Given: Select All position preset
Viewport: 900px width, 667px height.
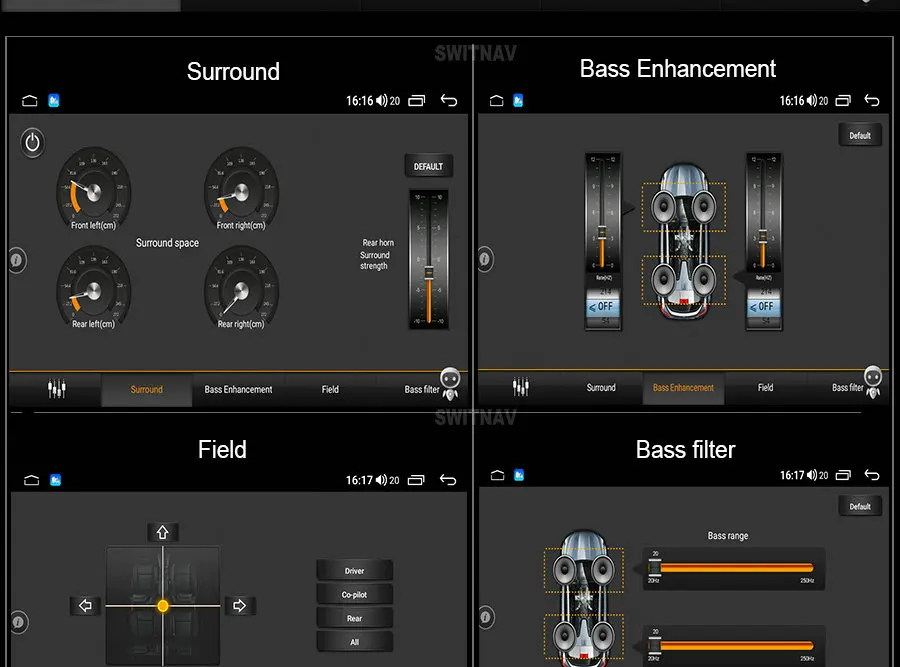Looking at the screenshot, I should [x=355, y=642].
